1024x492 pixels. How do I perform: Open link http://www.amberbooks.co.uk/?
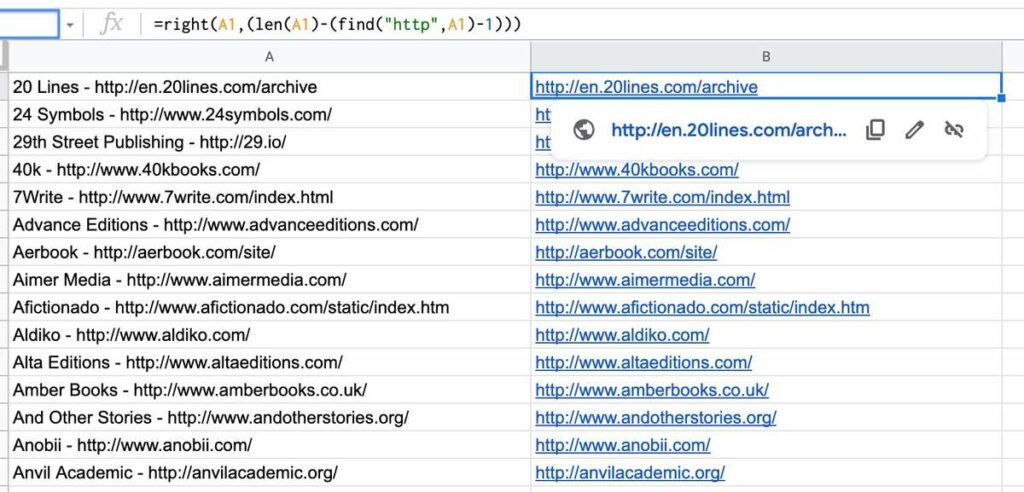pyautogui.click(x=652, y=390)
